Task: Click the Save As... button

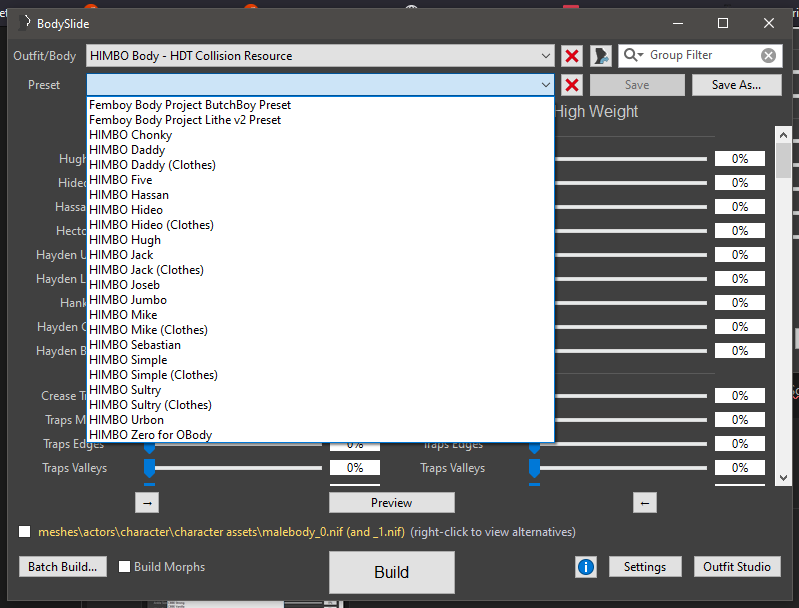Action: (x=736, y=85)
